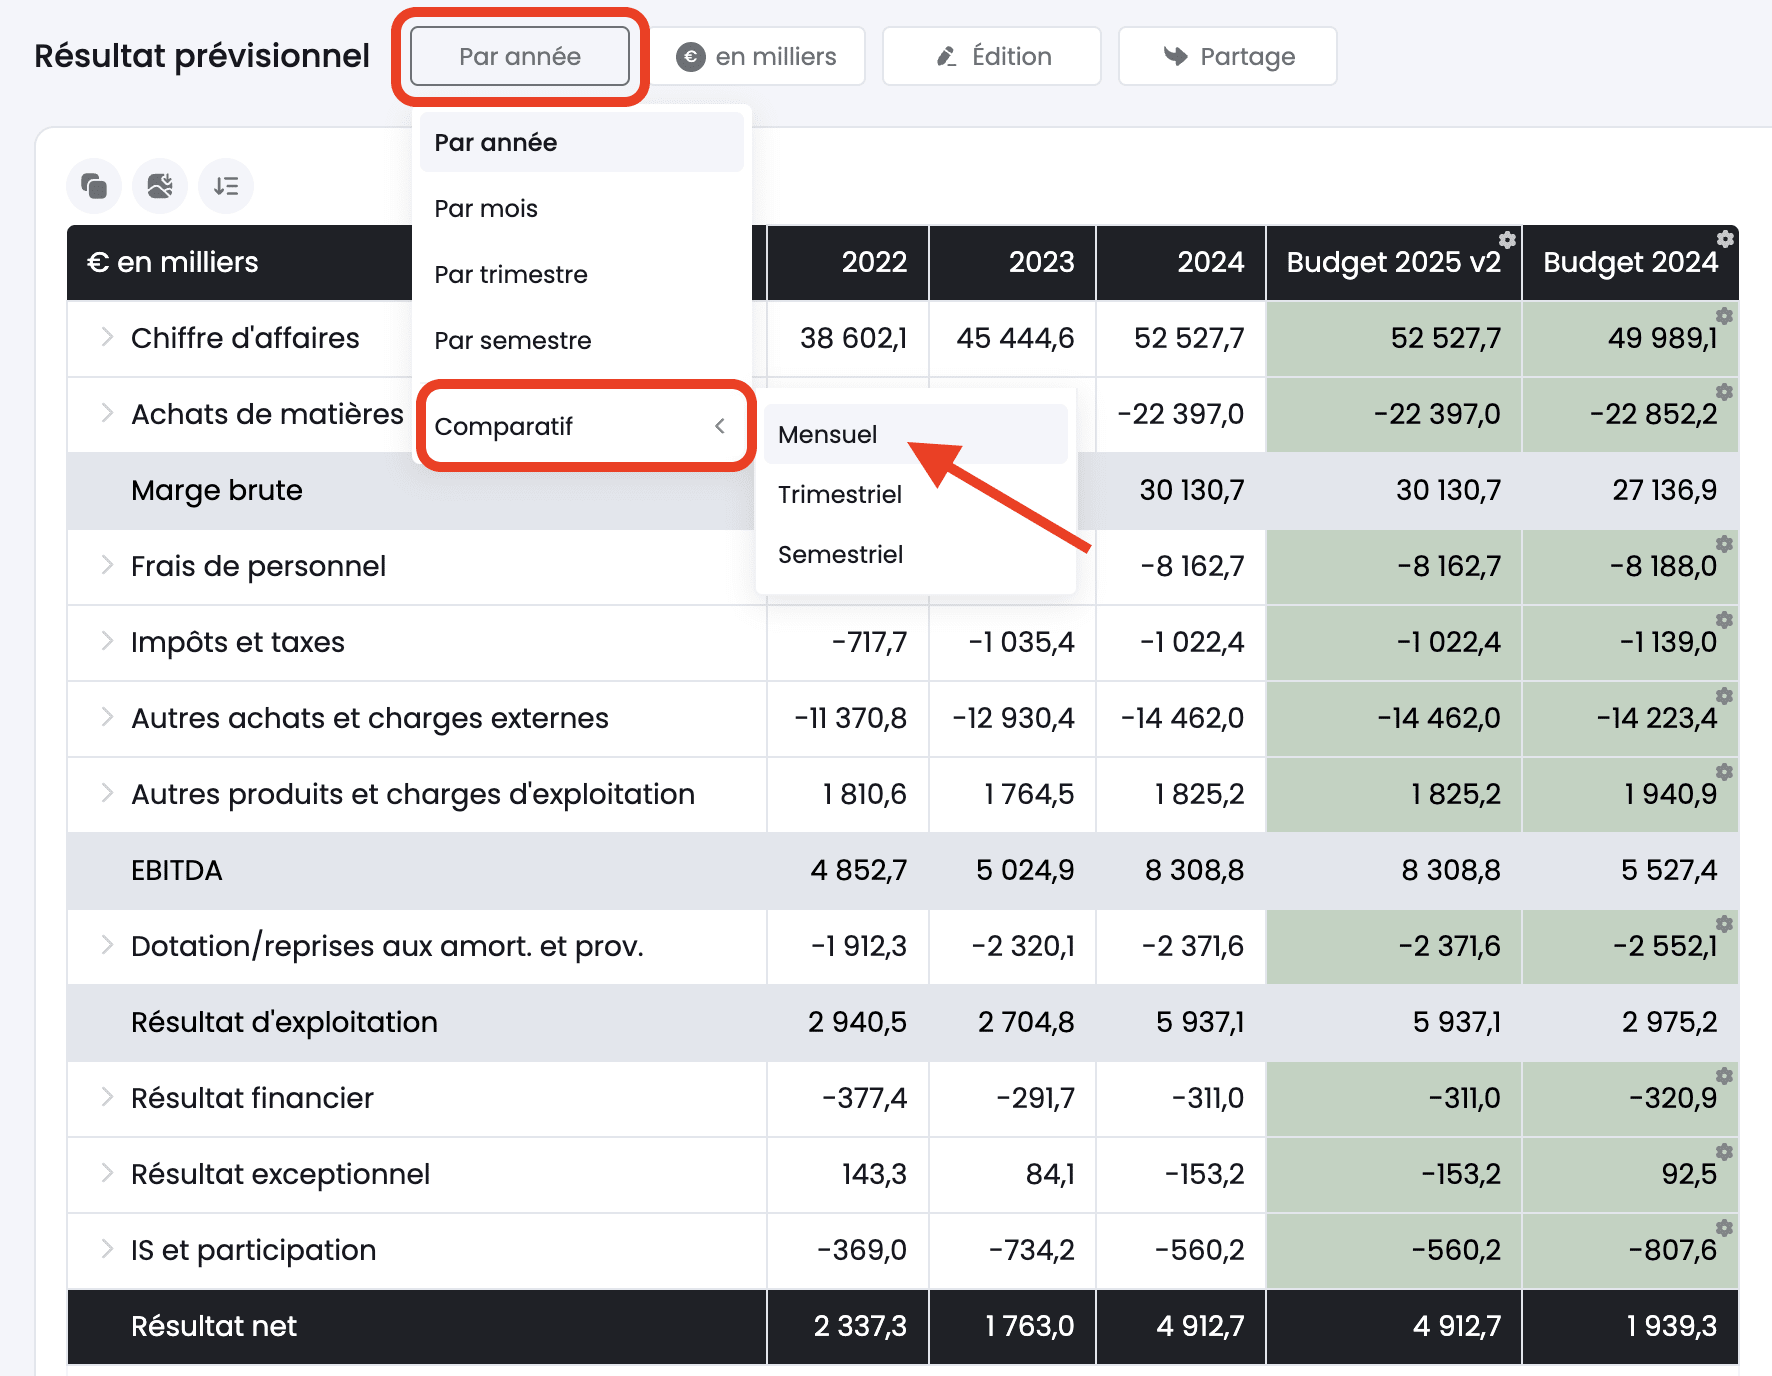1772x1376 pixels.
Task: Choose Semestriel comparison
Action: coord(915,554)
